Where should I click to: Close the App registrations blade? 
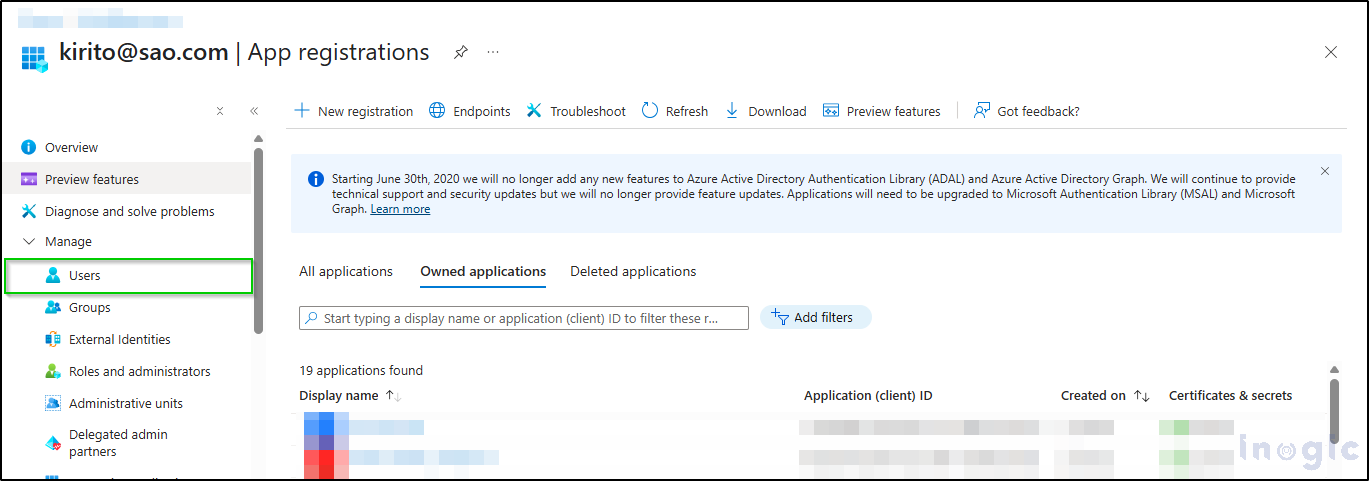pyautogui.click(x=1331, y=53)
